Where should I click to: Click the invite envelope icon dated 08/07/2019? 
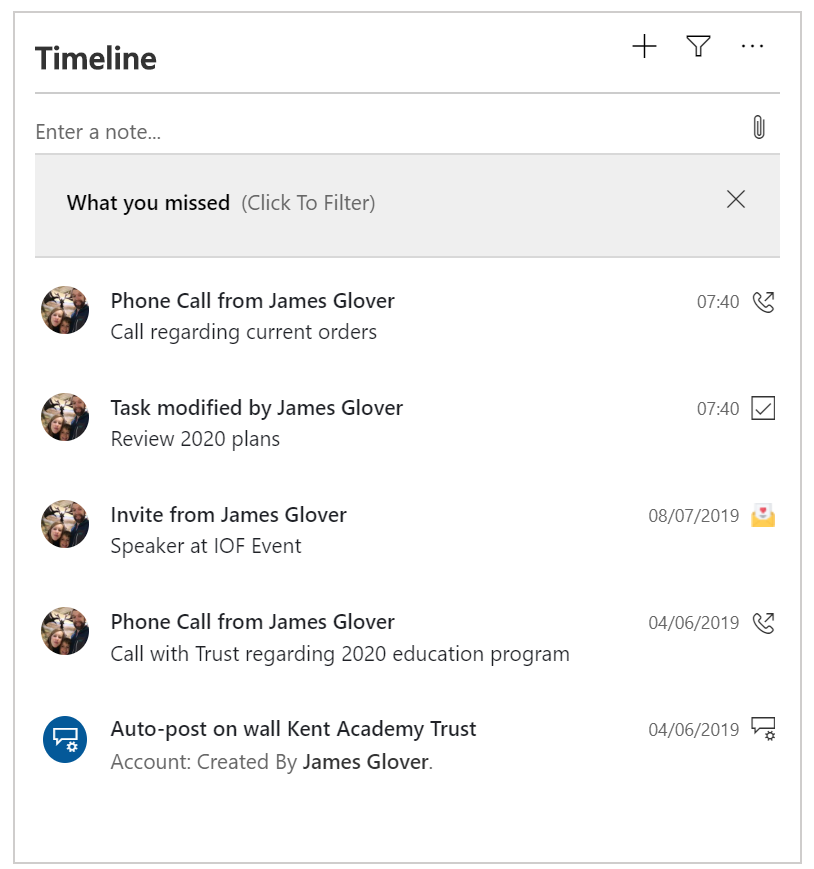[763, 515]
